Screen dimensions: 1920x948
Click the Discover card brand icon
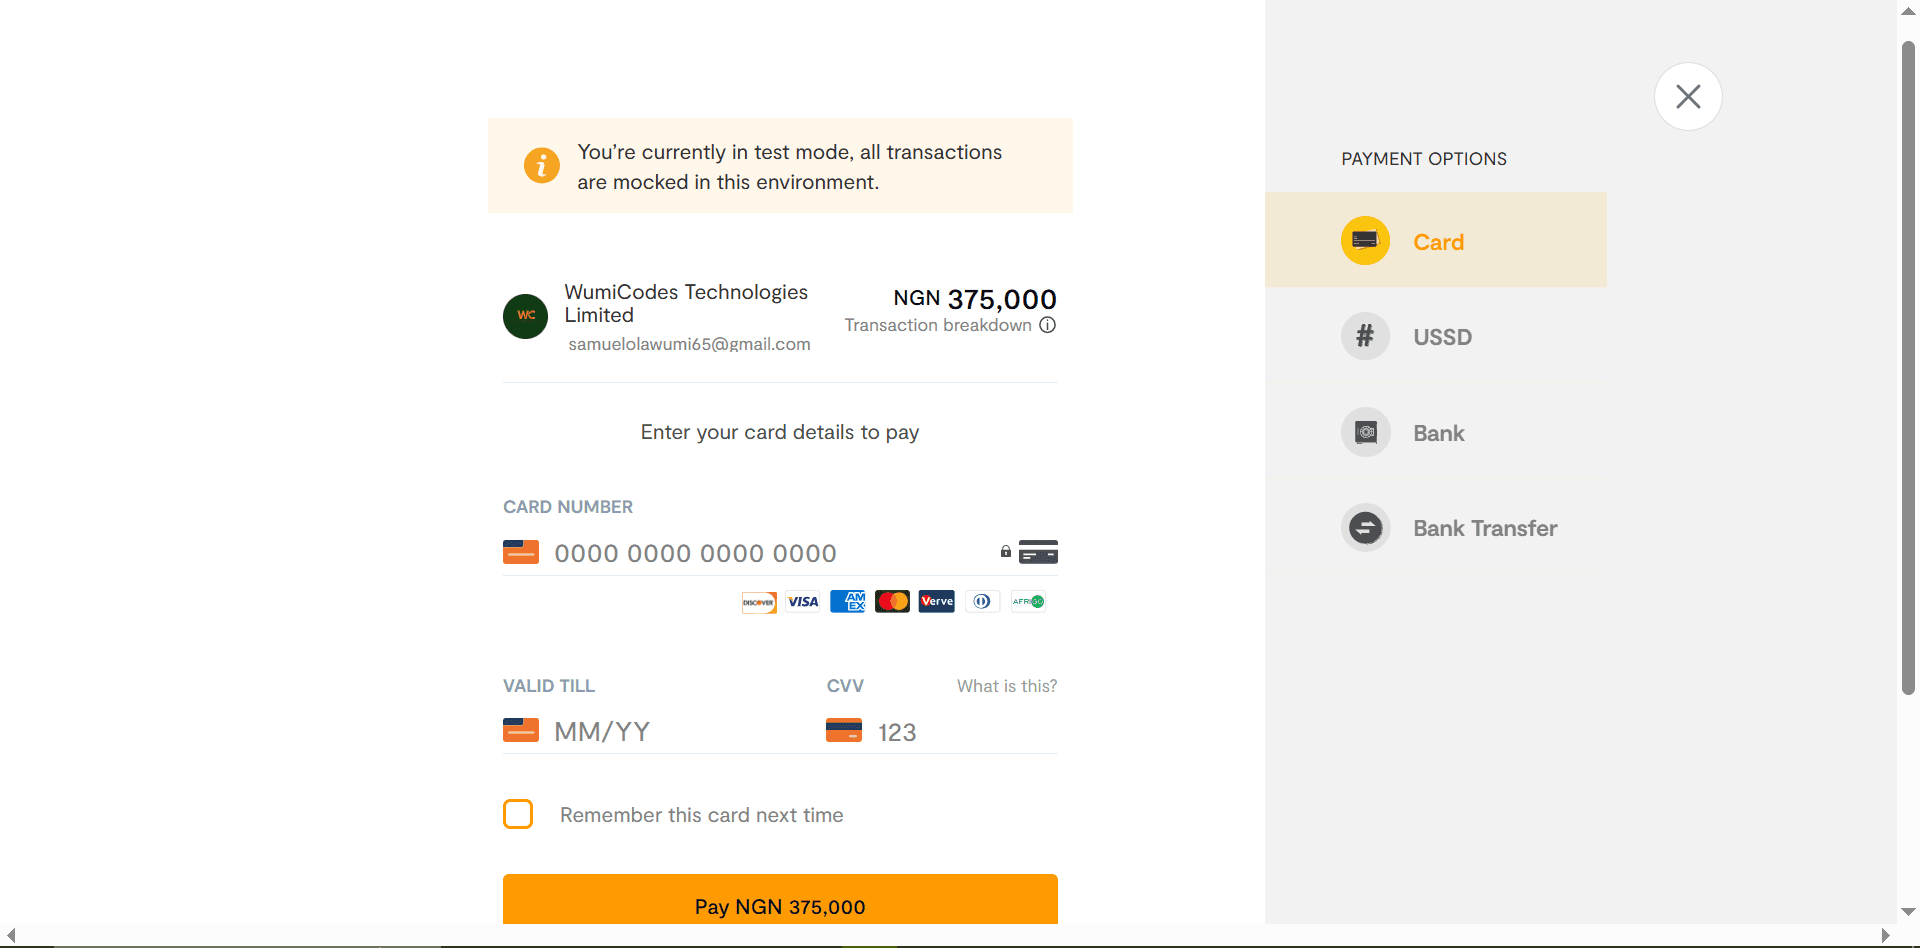[758, 602]
